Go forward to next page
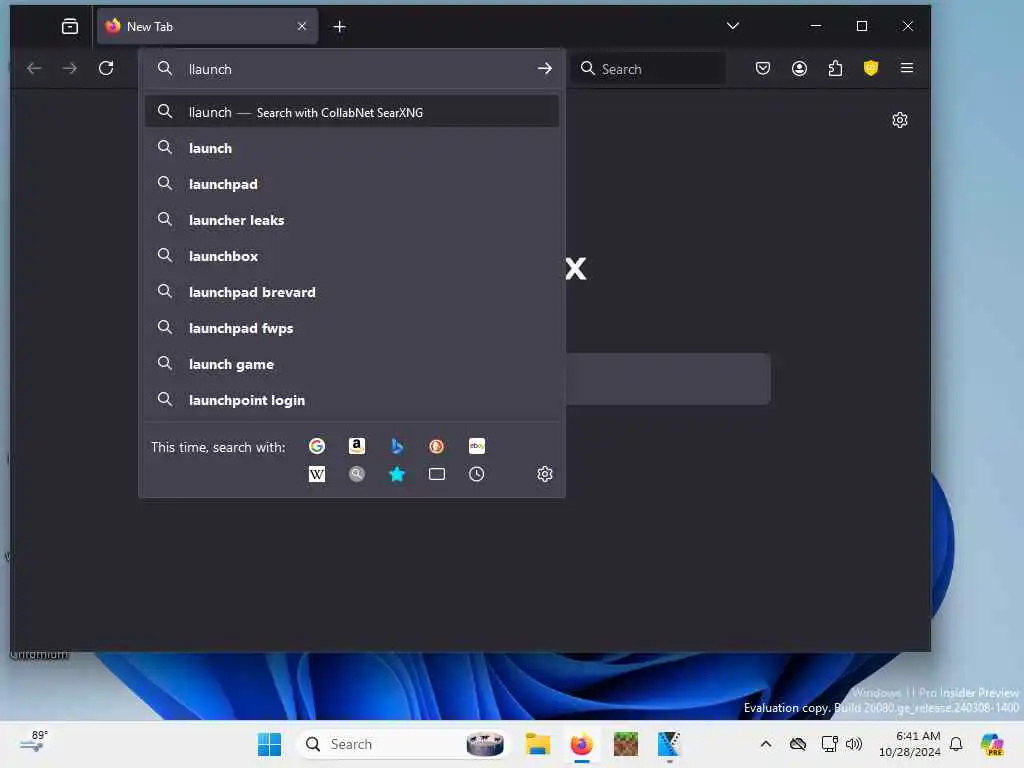 [70, 68]
